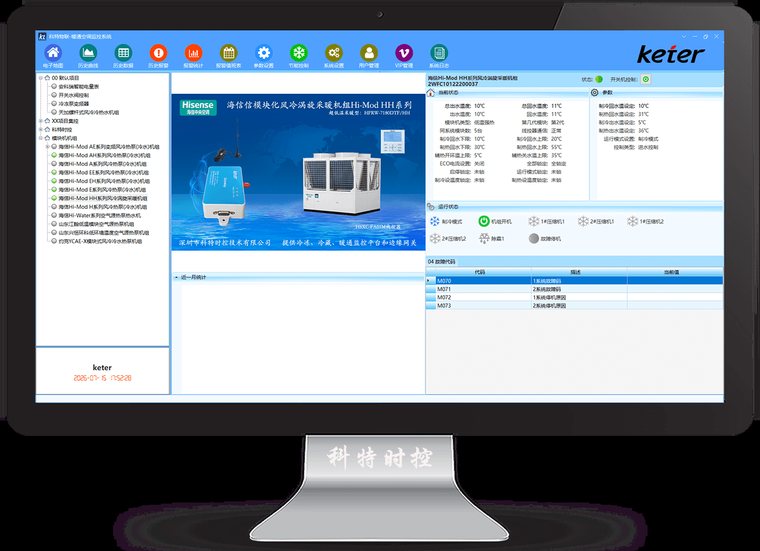Open the window title bar dropdown arrow

(684, 36)
